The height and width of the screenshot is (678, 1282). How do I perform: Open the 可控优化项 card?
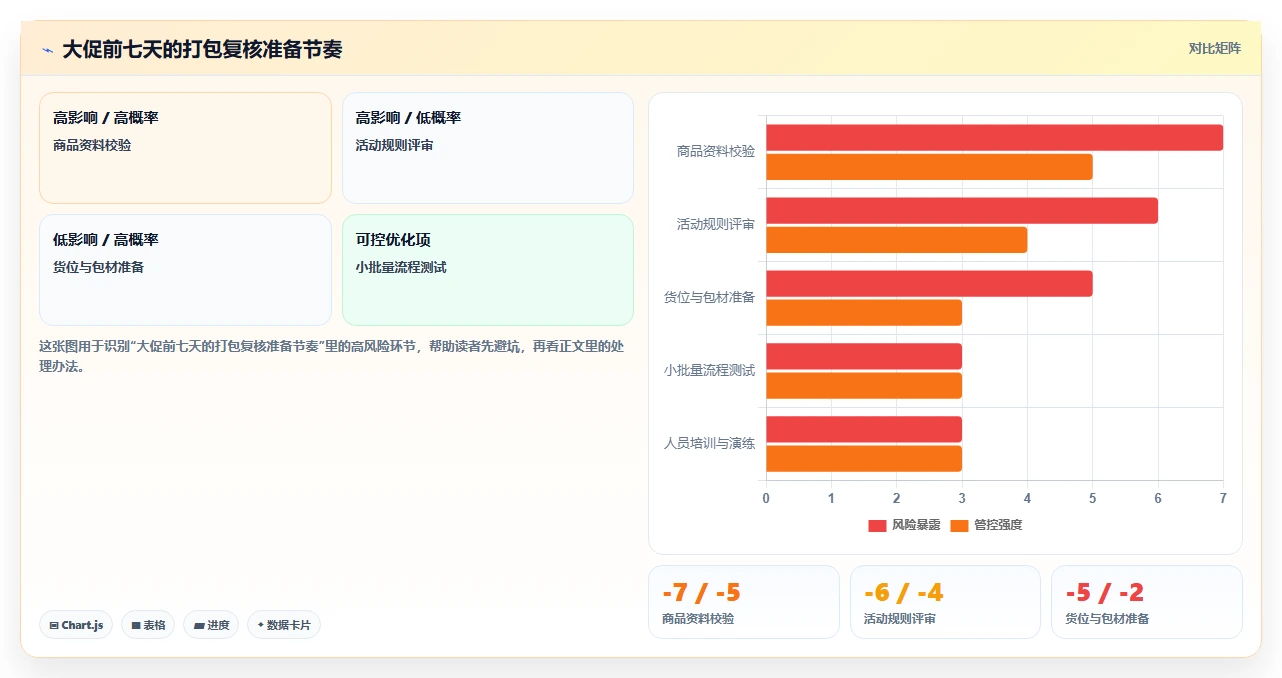[x=488, y=270]
